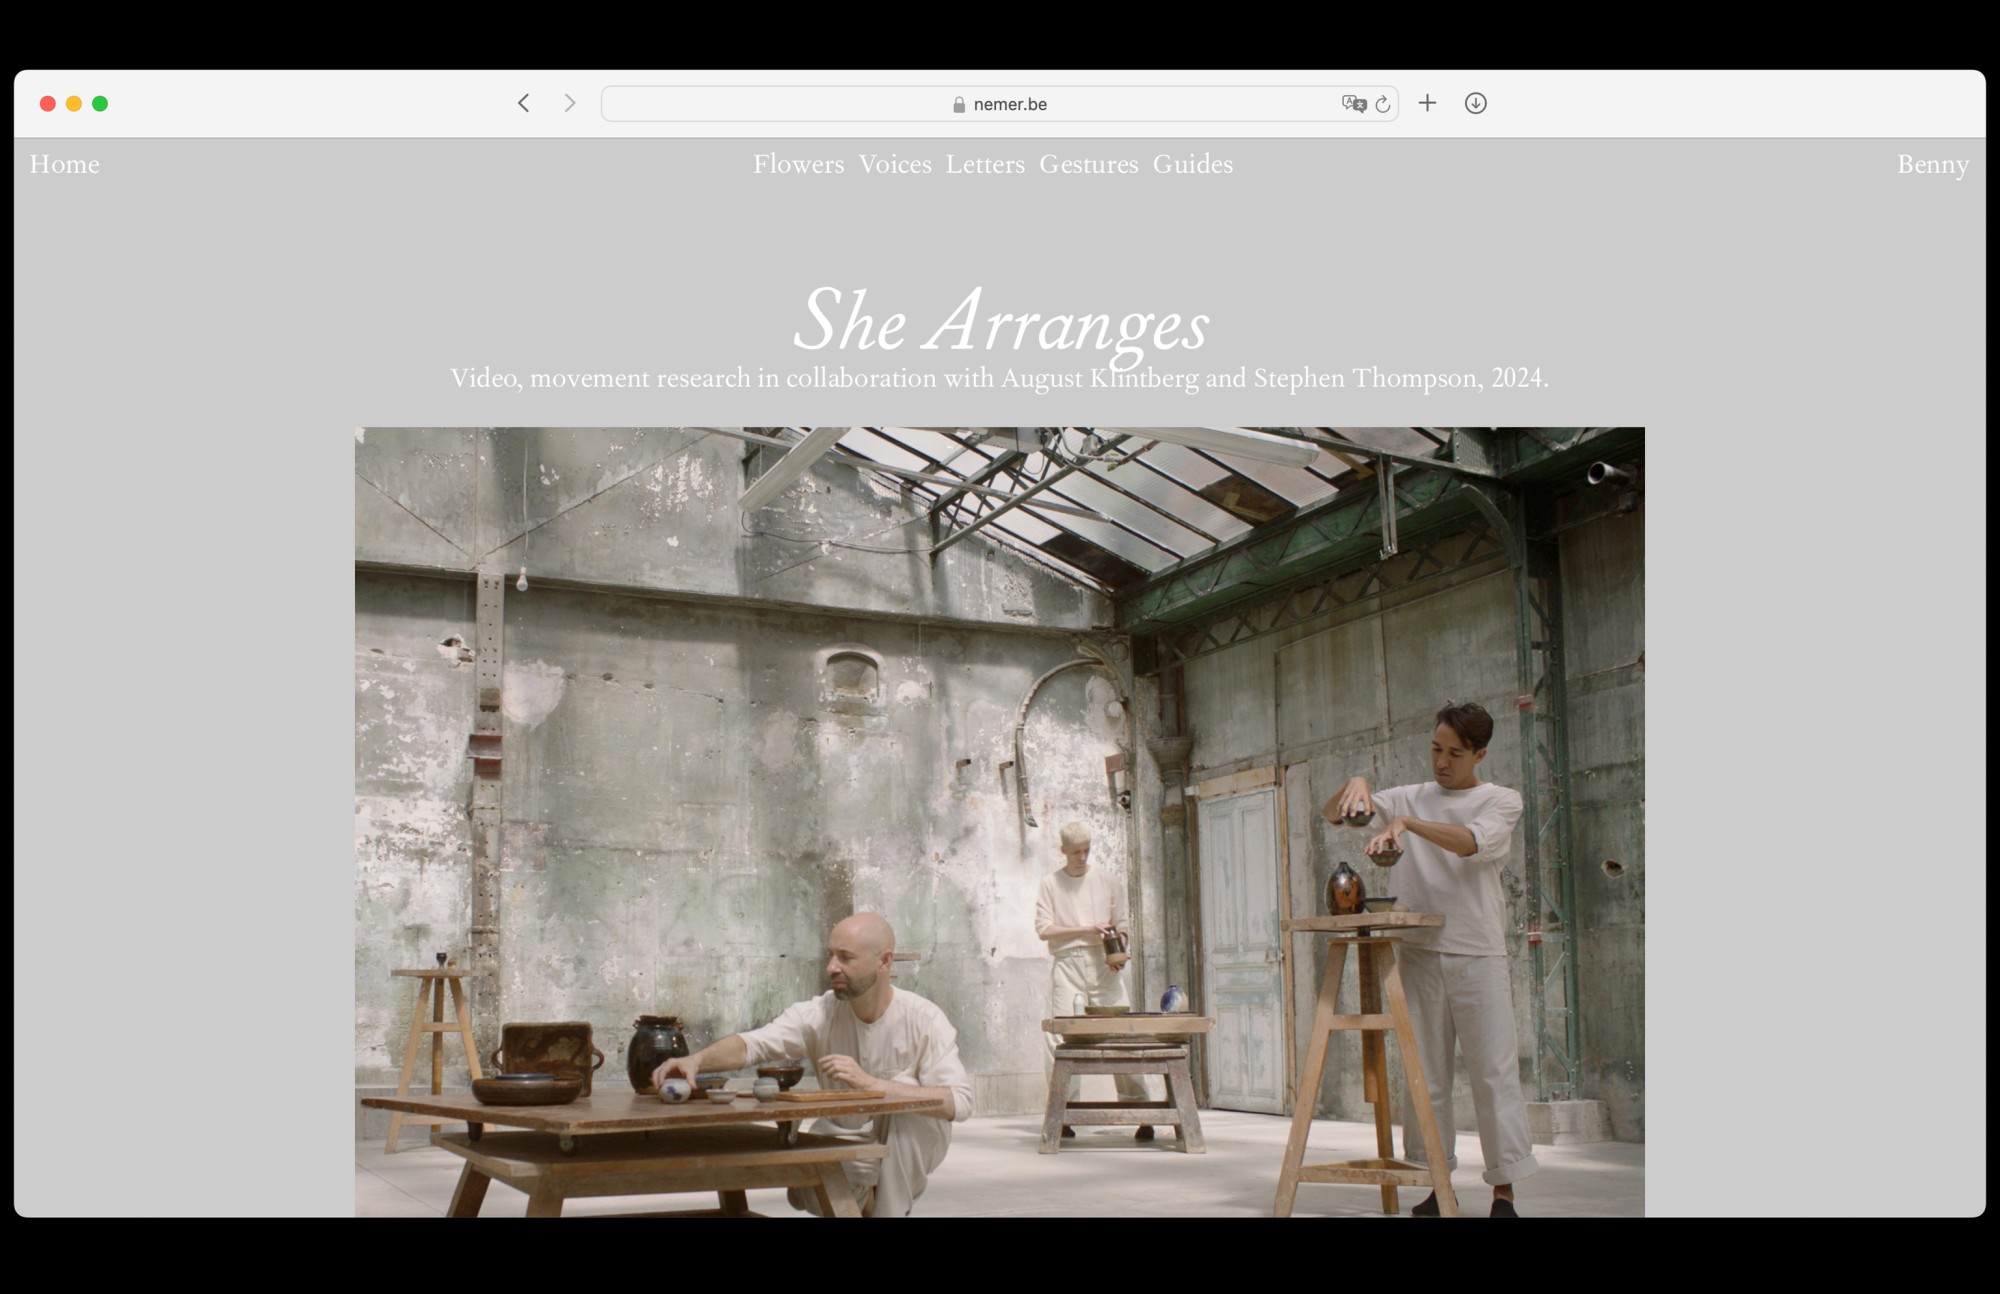The image size is (2000, 1294).
Task: Close the window with red button
Action: point(47,104)
